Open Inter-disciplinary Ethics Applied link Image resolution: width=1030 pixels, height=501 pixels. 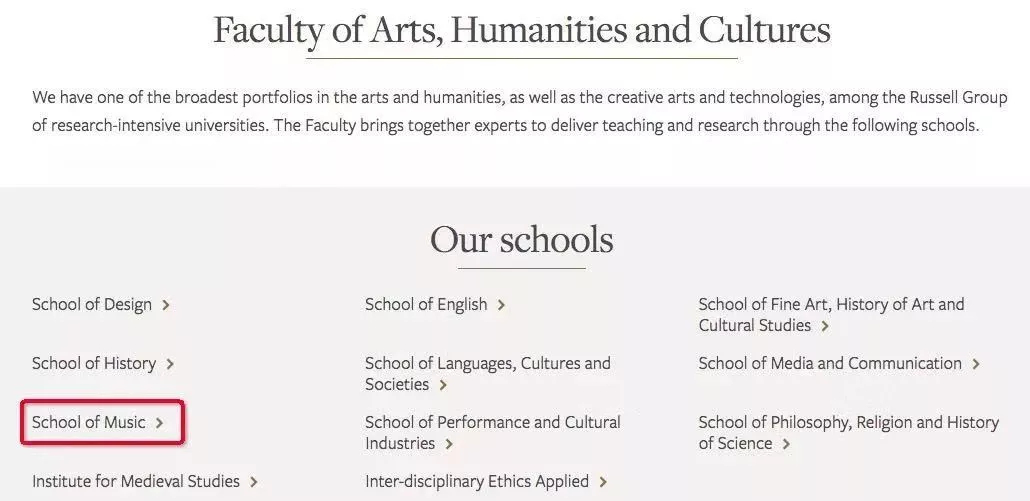pyautogui.click(x=476, y=482)
